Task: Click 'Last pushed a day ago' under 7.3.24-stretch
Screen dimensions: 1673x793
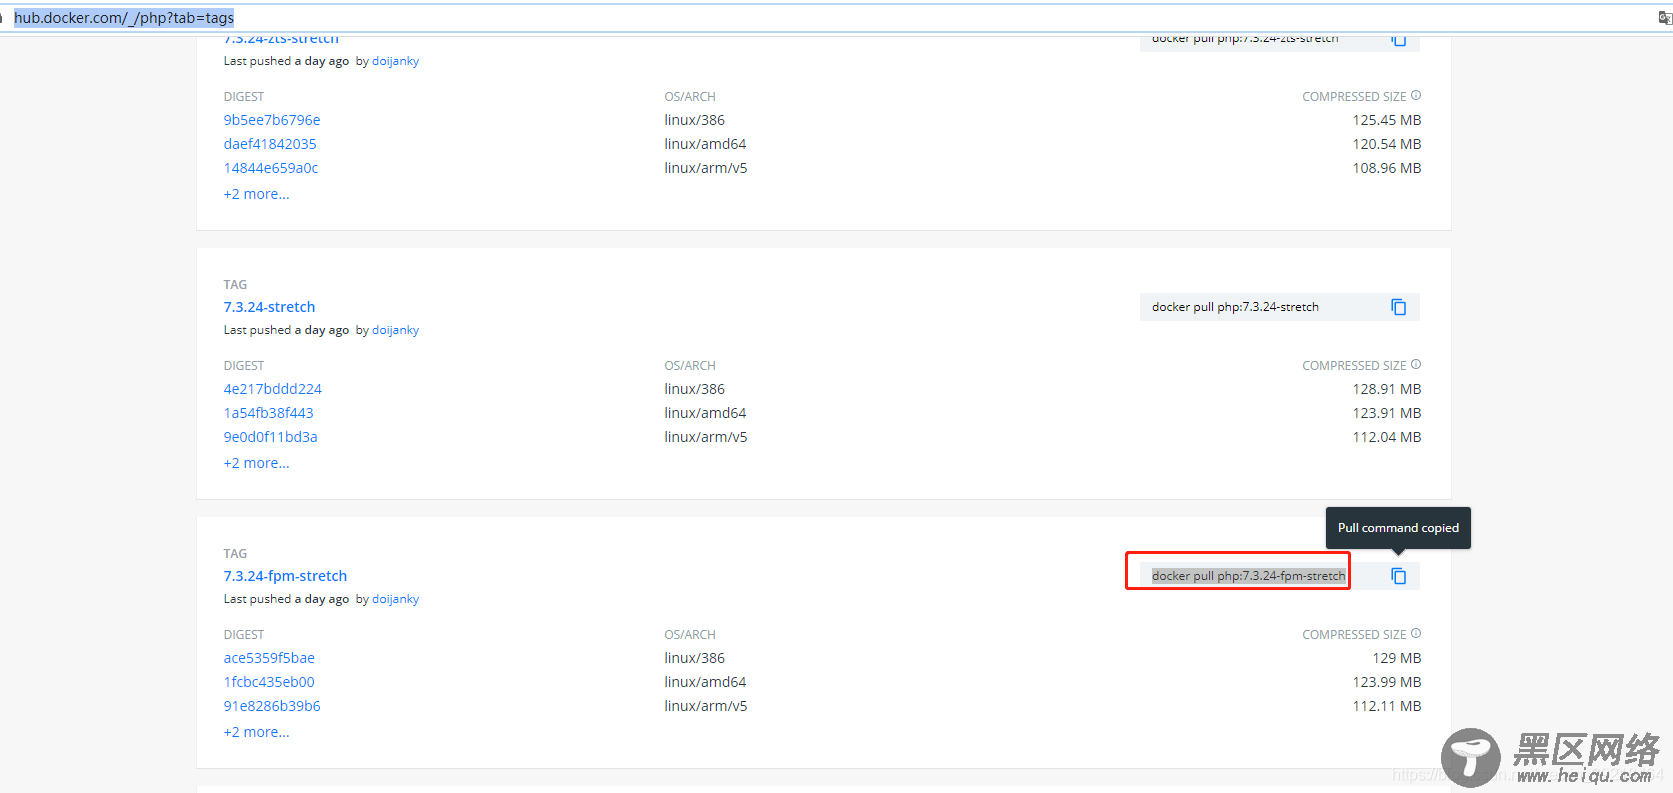Action: click(287, 330)
